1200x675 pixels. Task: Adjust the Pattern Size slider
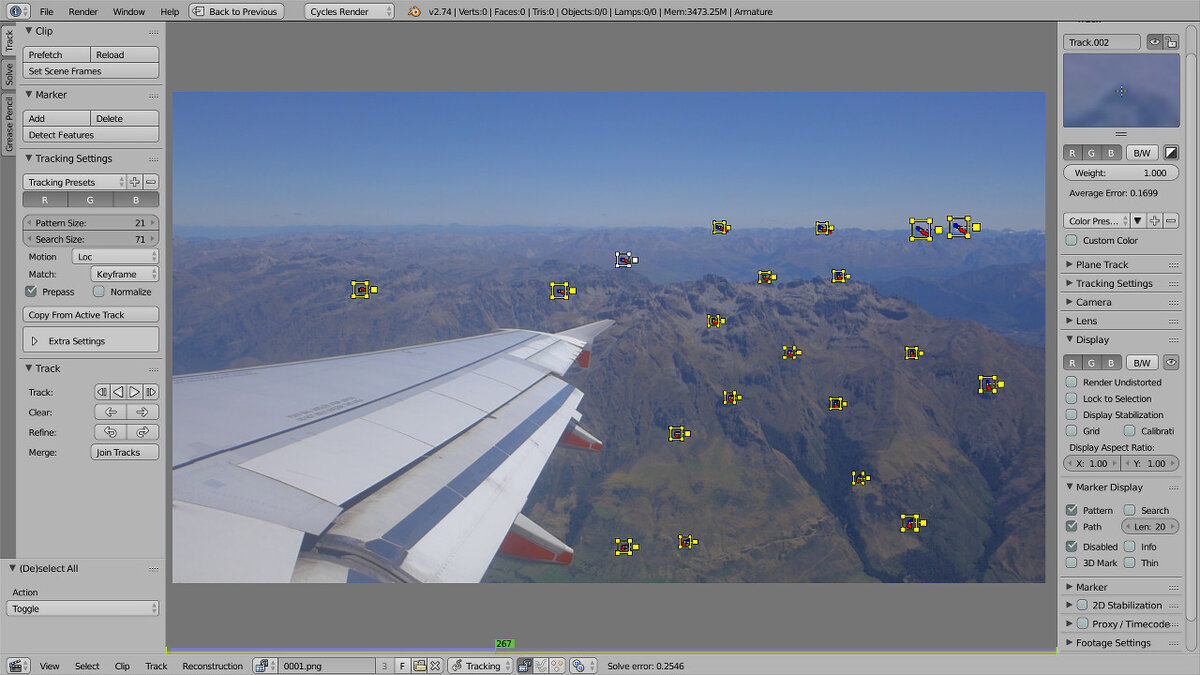(91, 222)
